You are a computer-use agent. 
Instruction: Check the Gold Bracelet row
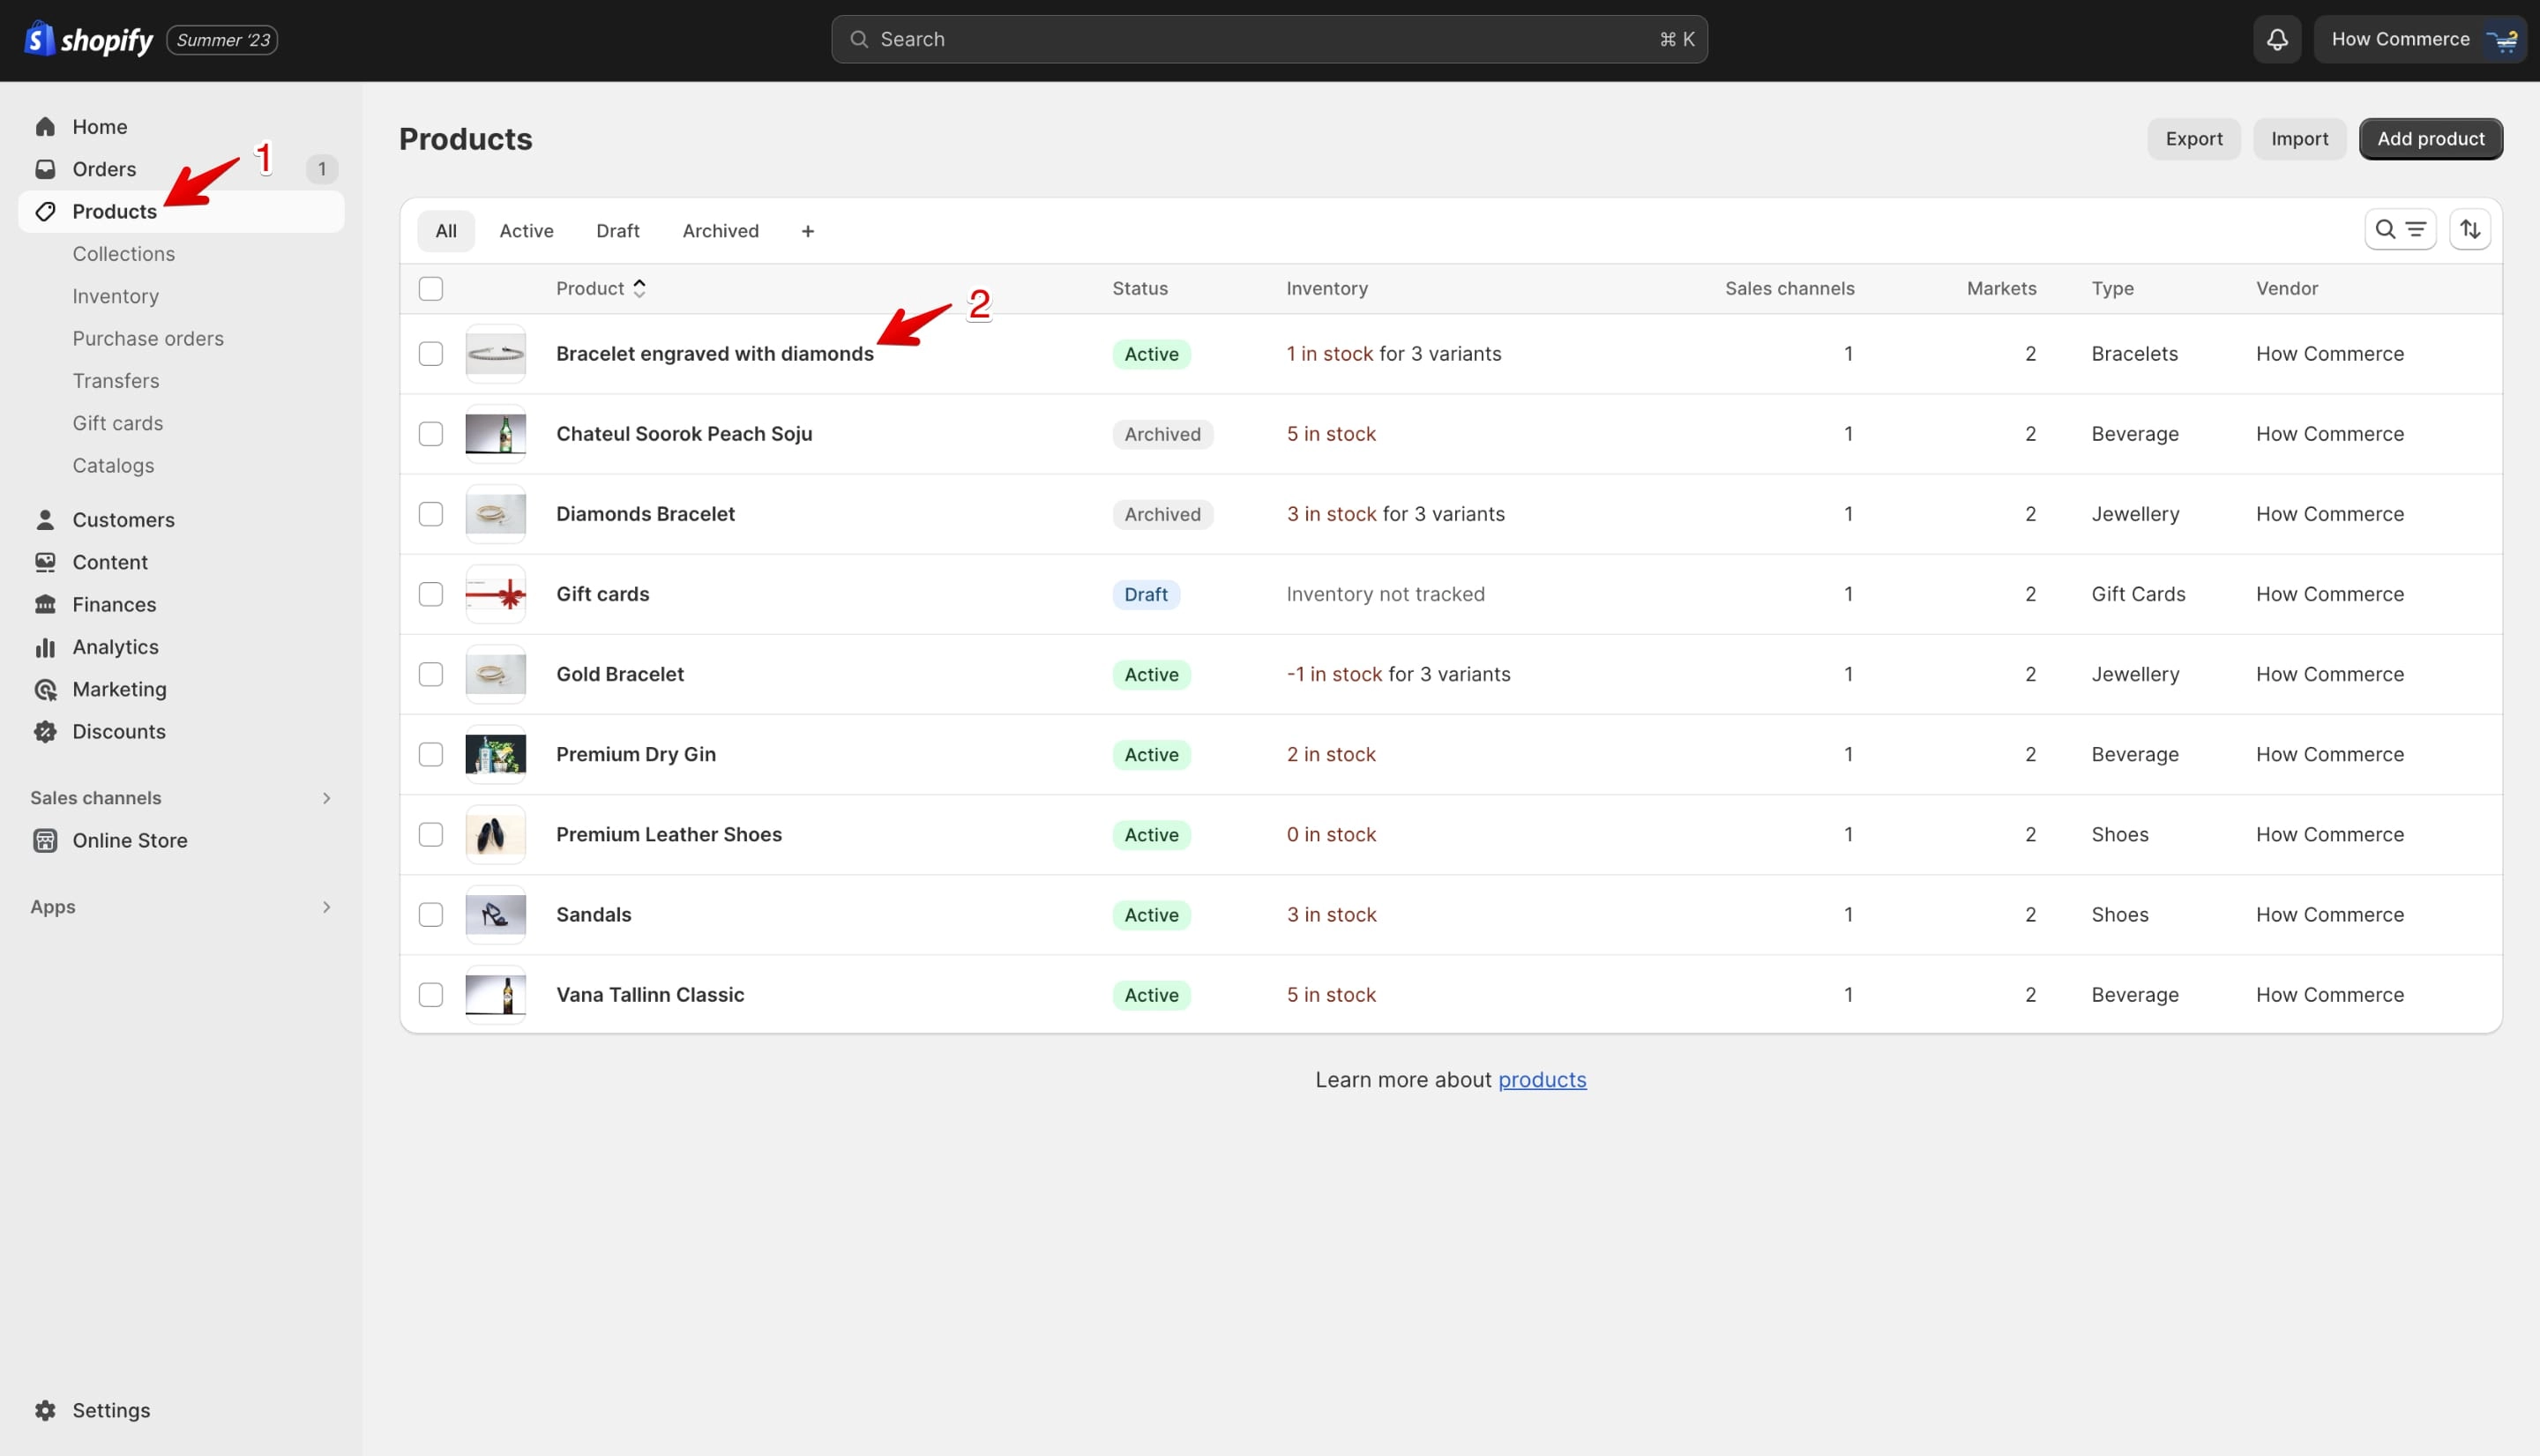coord(431,674)
